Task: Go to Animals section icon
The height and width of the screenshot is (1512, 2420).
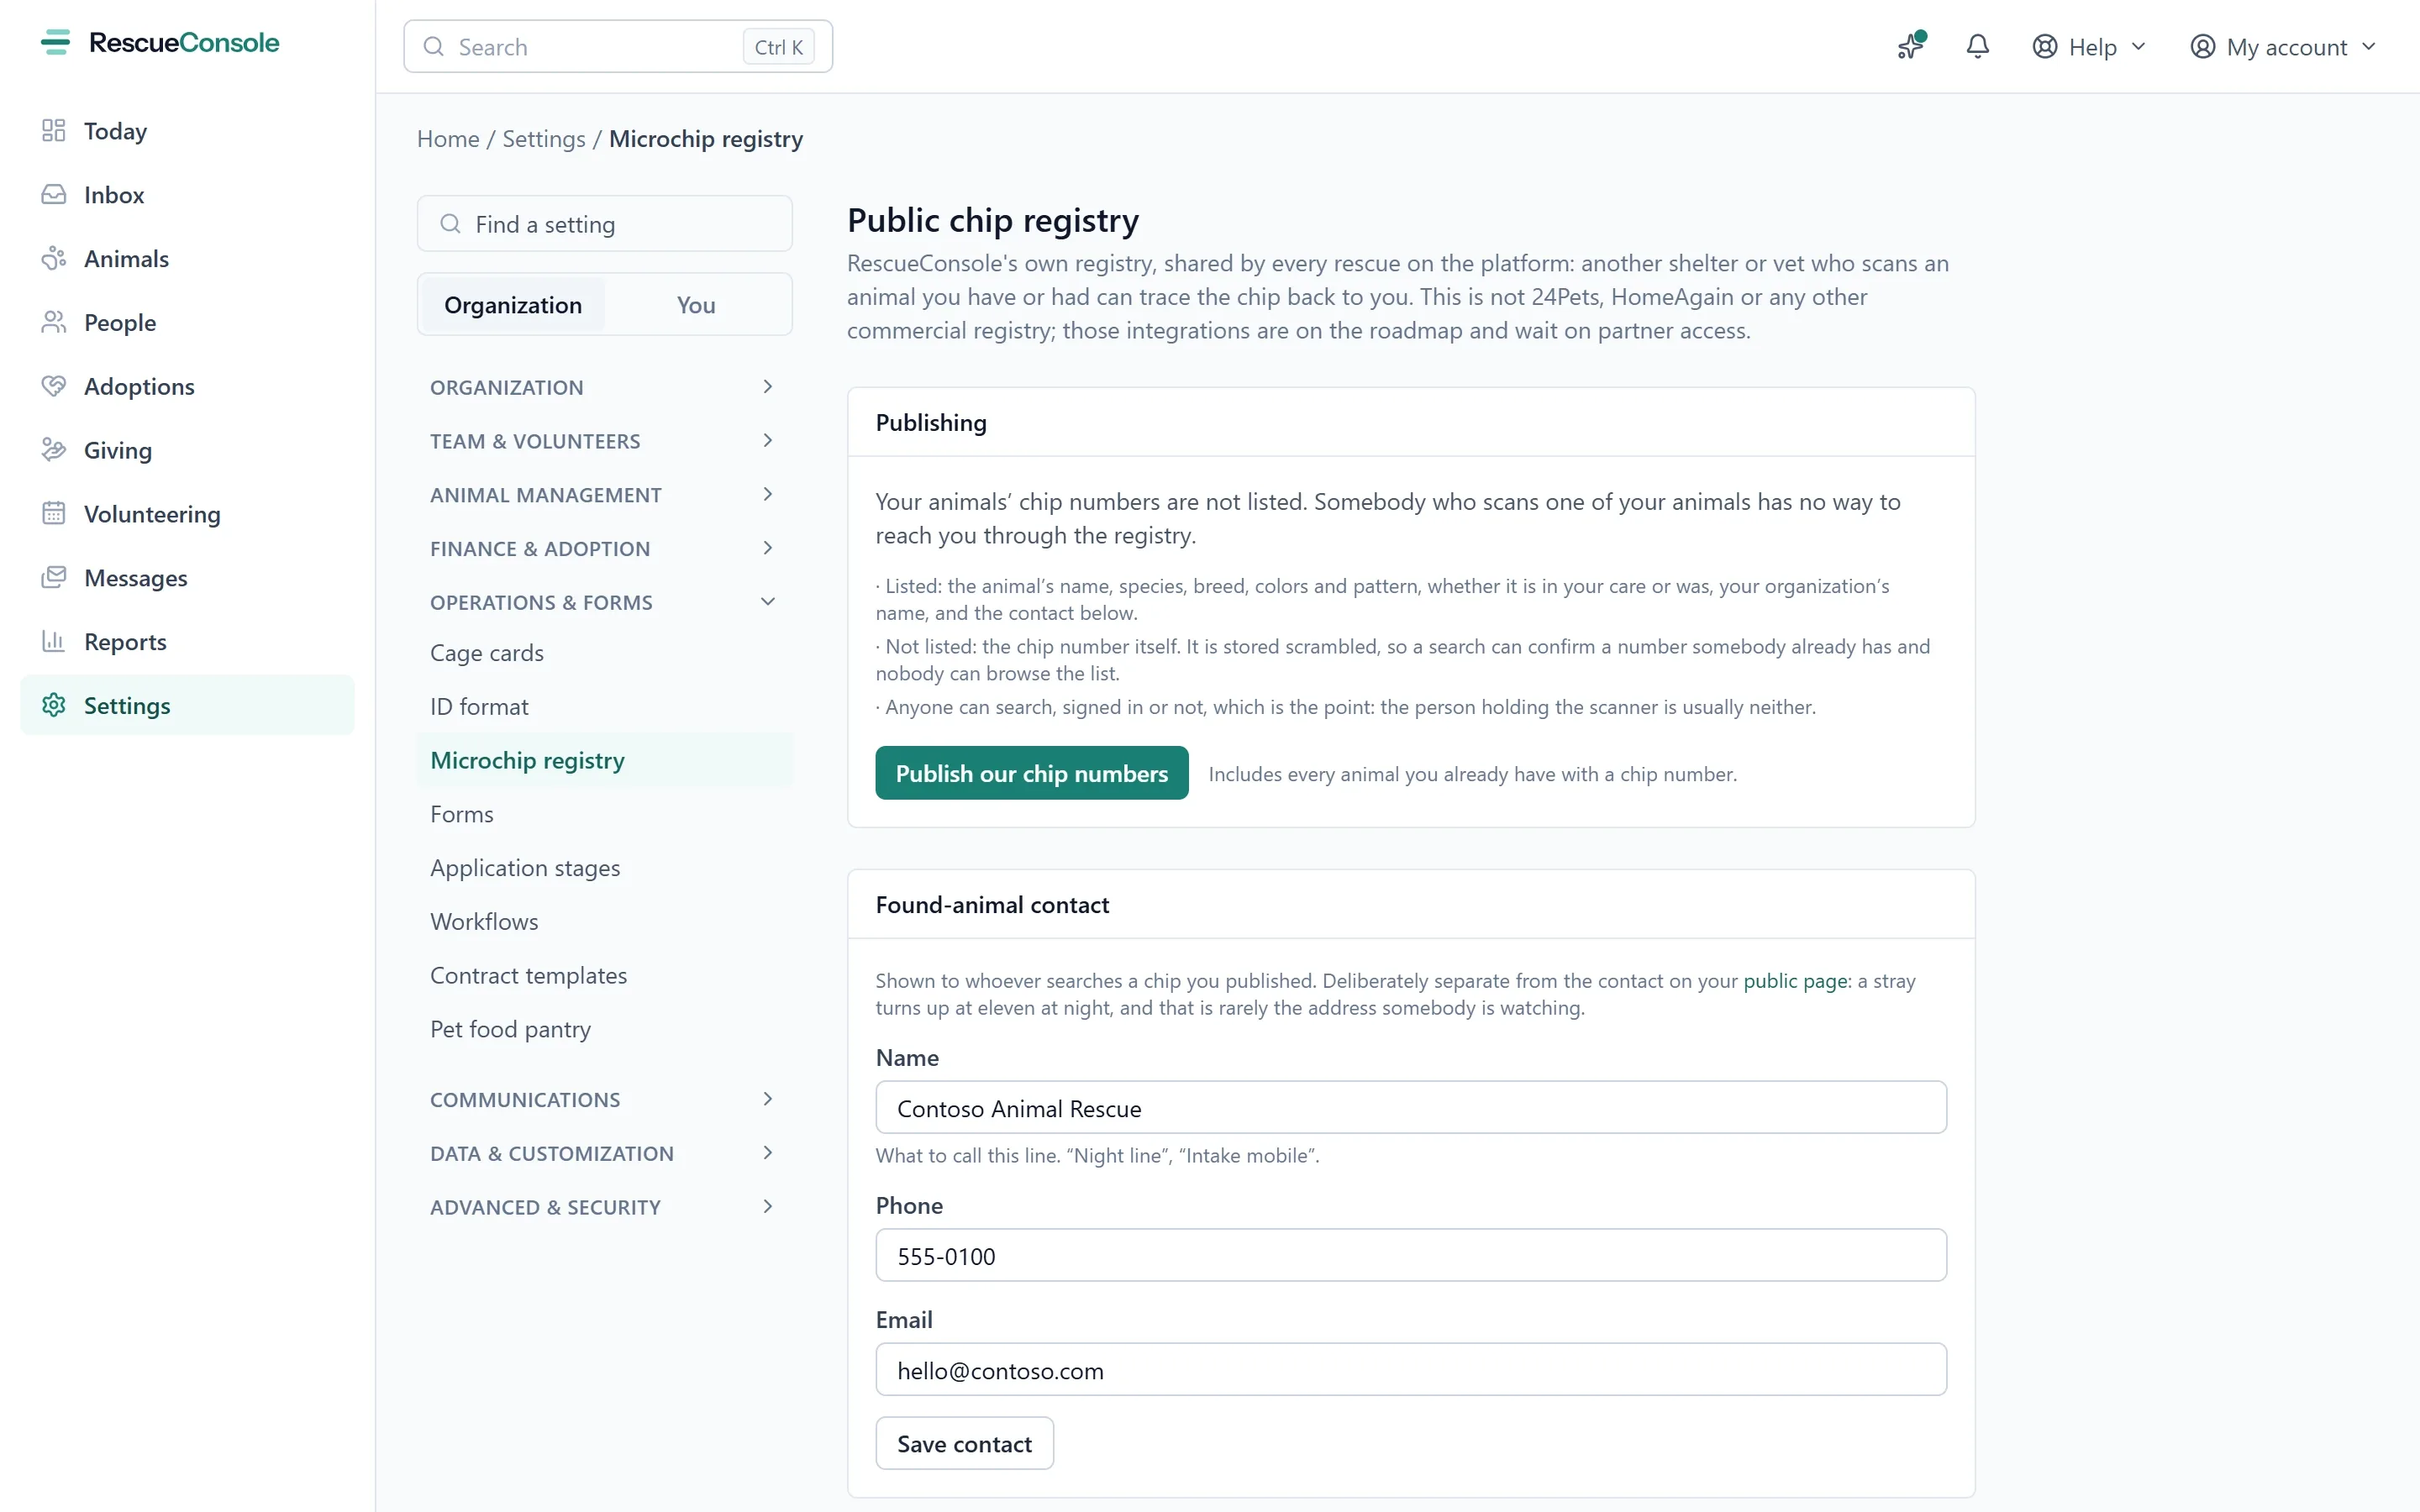Action: pyautogui.click(x=54, y=259)
